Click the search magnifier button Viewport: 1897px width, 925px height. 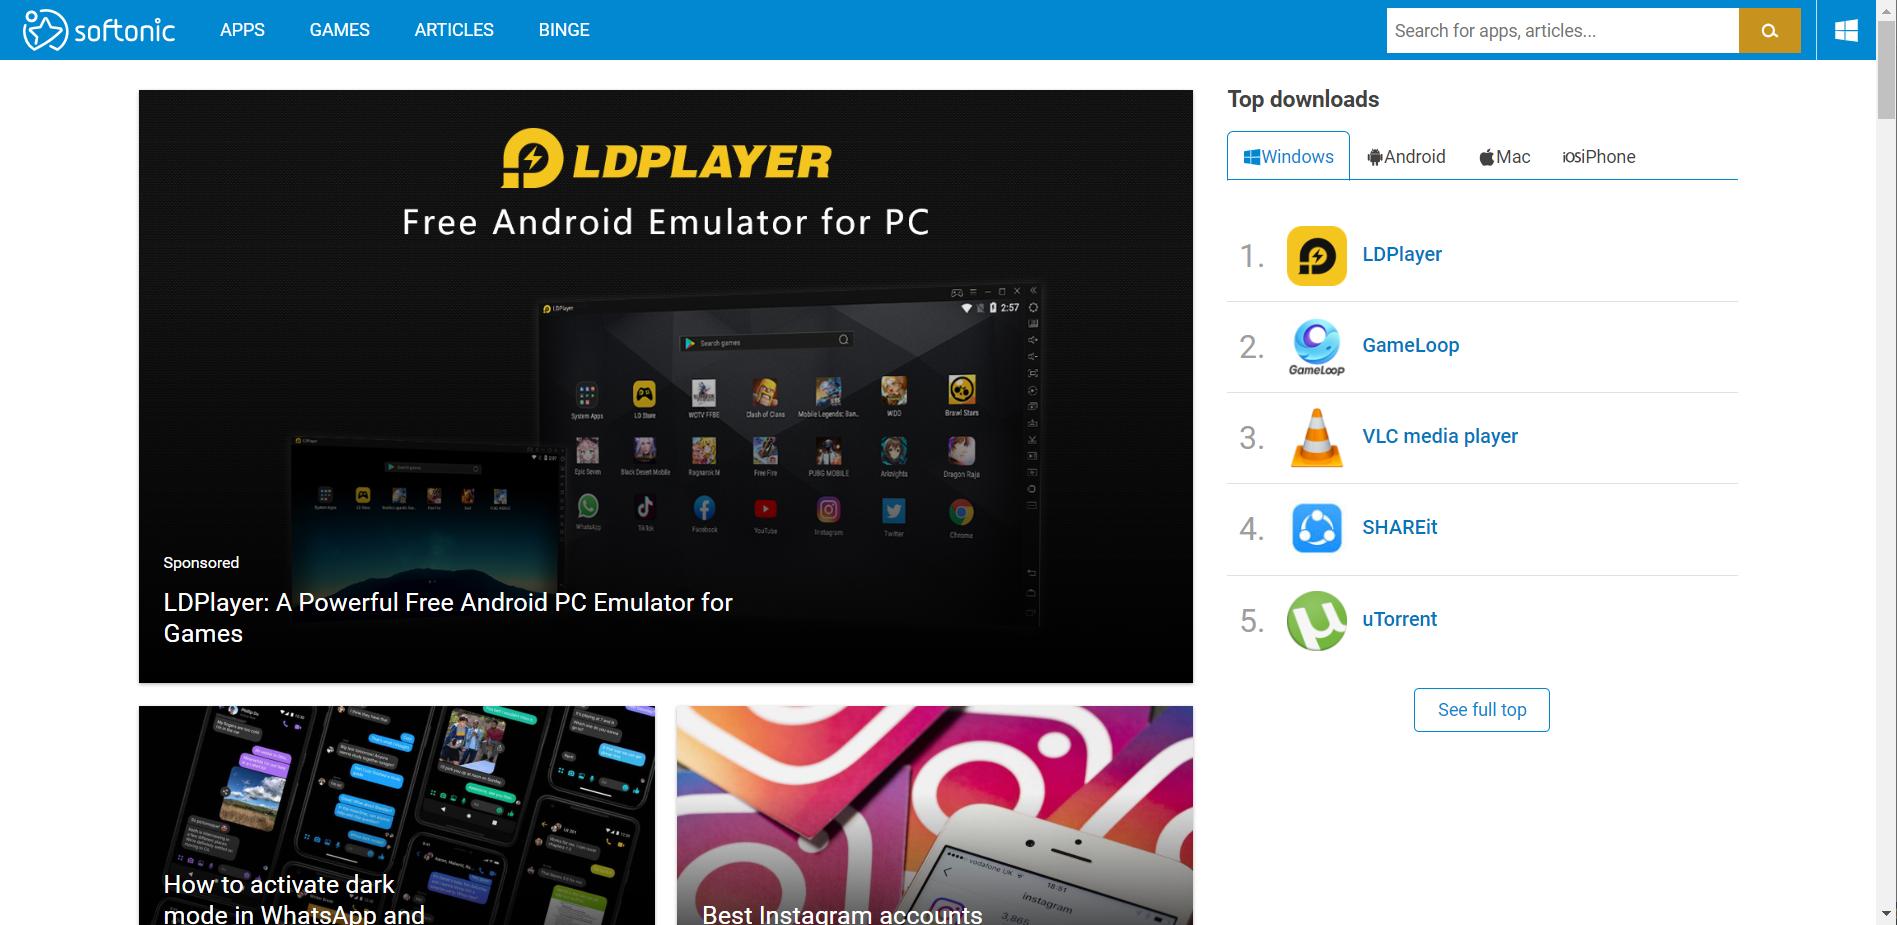tap(1769, 31)
